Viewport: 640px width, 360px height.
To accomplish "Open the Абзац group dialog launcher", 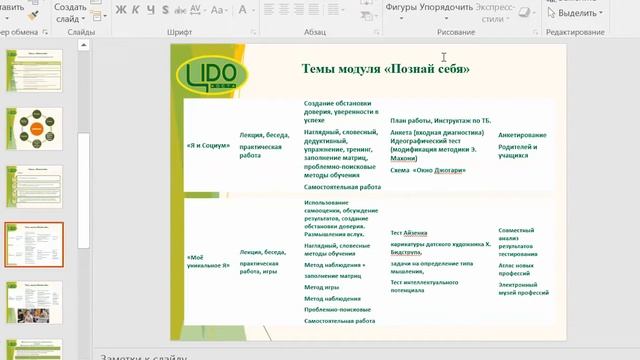I will coord(376,32).
